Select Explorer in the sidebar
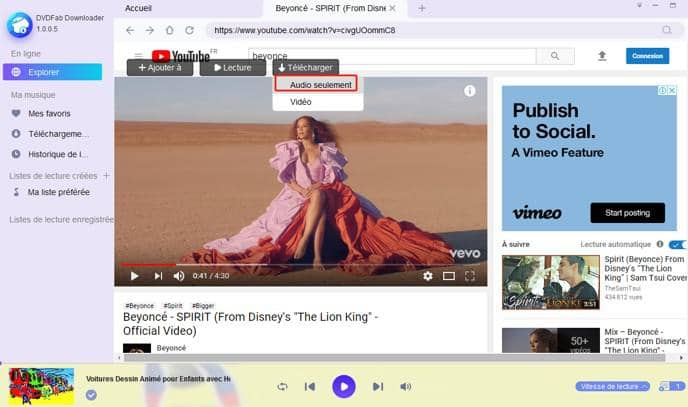 52,72
